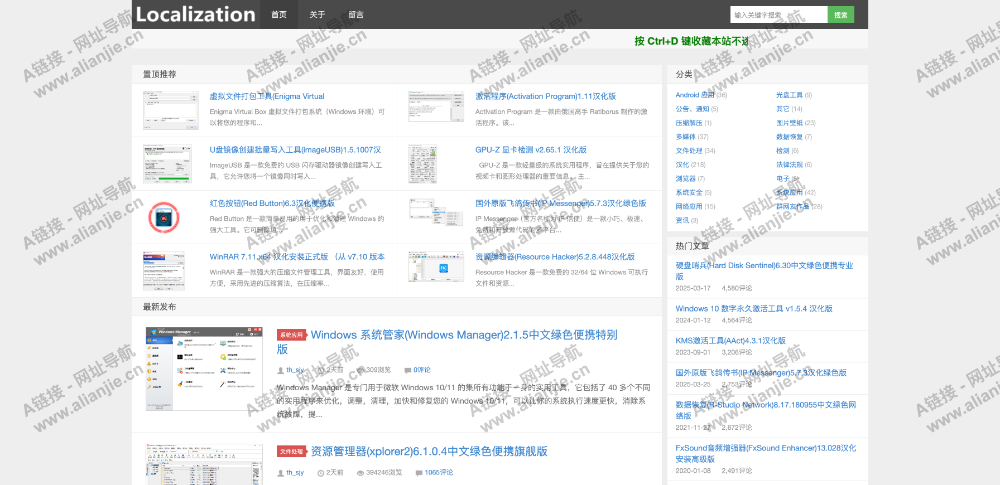Open the 汉化 (218) category

[682, 165]
